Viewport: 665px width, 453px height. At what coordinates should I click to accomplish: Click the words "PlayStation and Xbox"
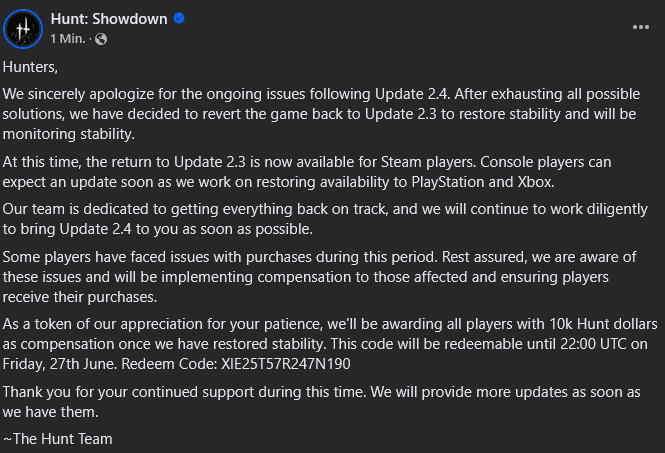482,182
